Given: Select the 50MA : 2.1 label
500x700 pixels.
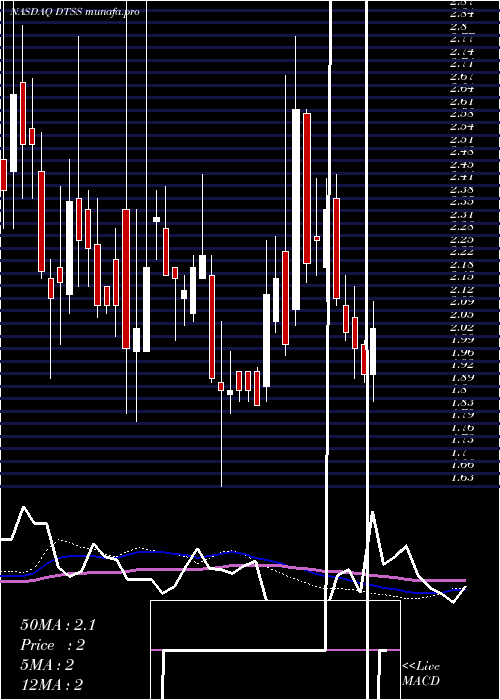Looking at the screenshot, I should pos(58,625).
